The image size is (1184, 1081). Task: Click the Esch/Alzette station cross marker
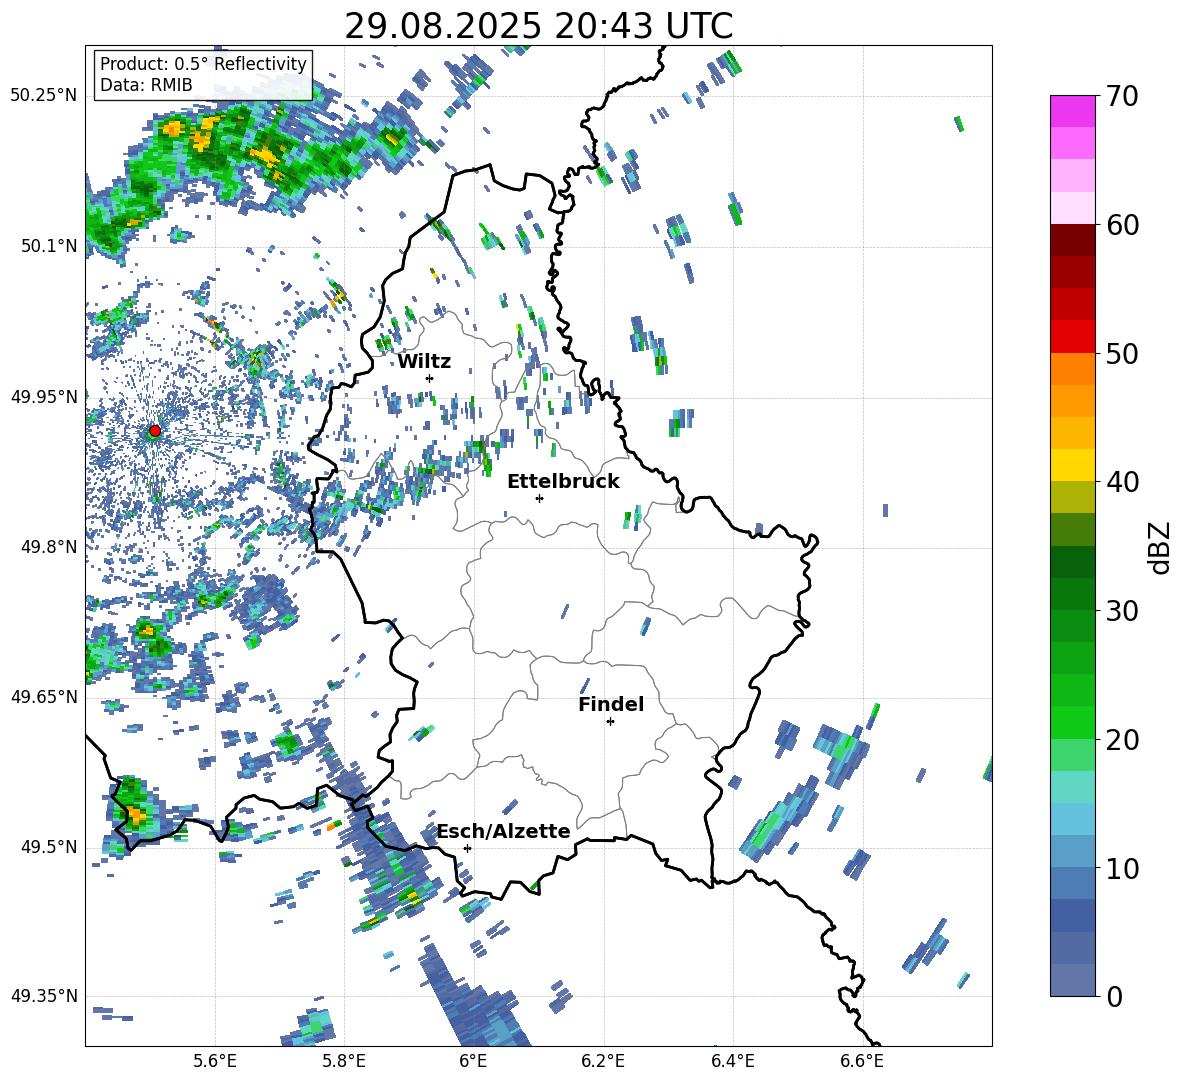point(467,848)
